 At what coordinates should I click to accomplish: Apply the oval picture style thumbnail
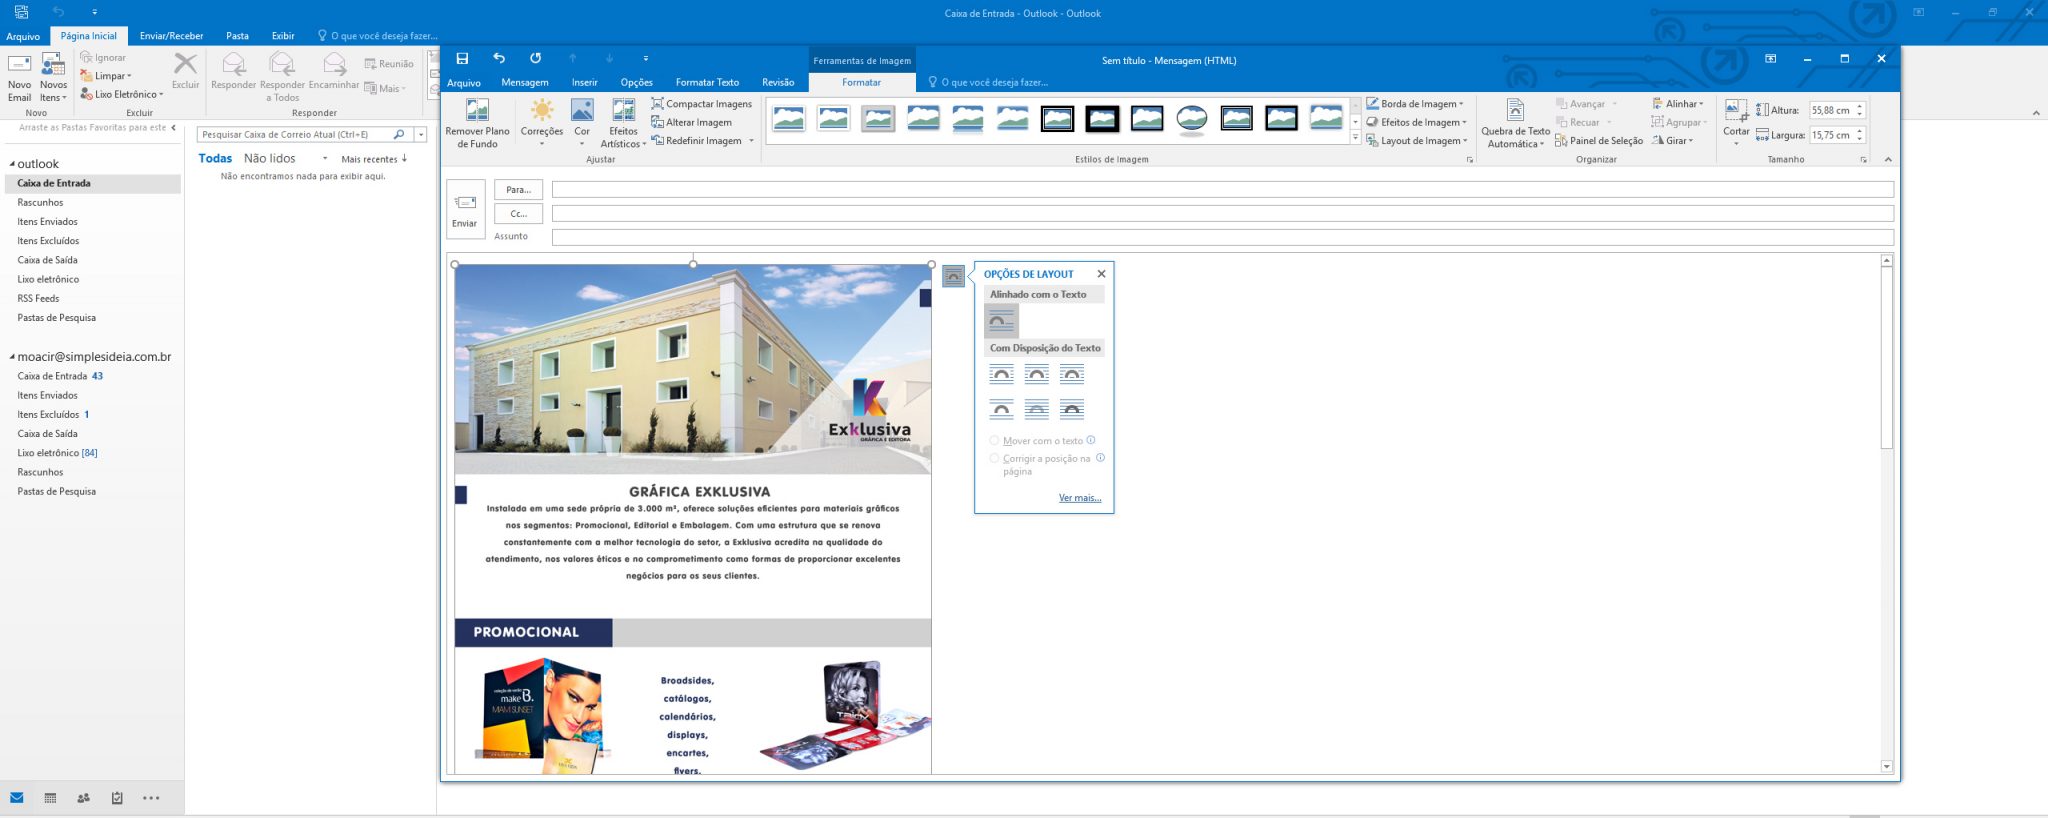[1191, 119]
